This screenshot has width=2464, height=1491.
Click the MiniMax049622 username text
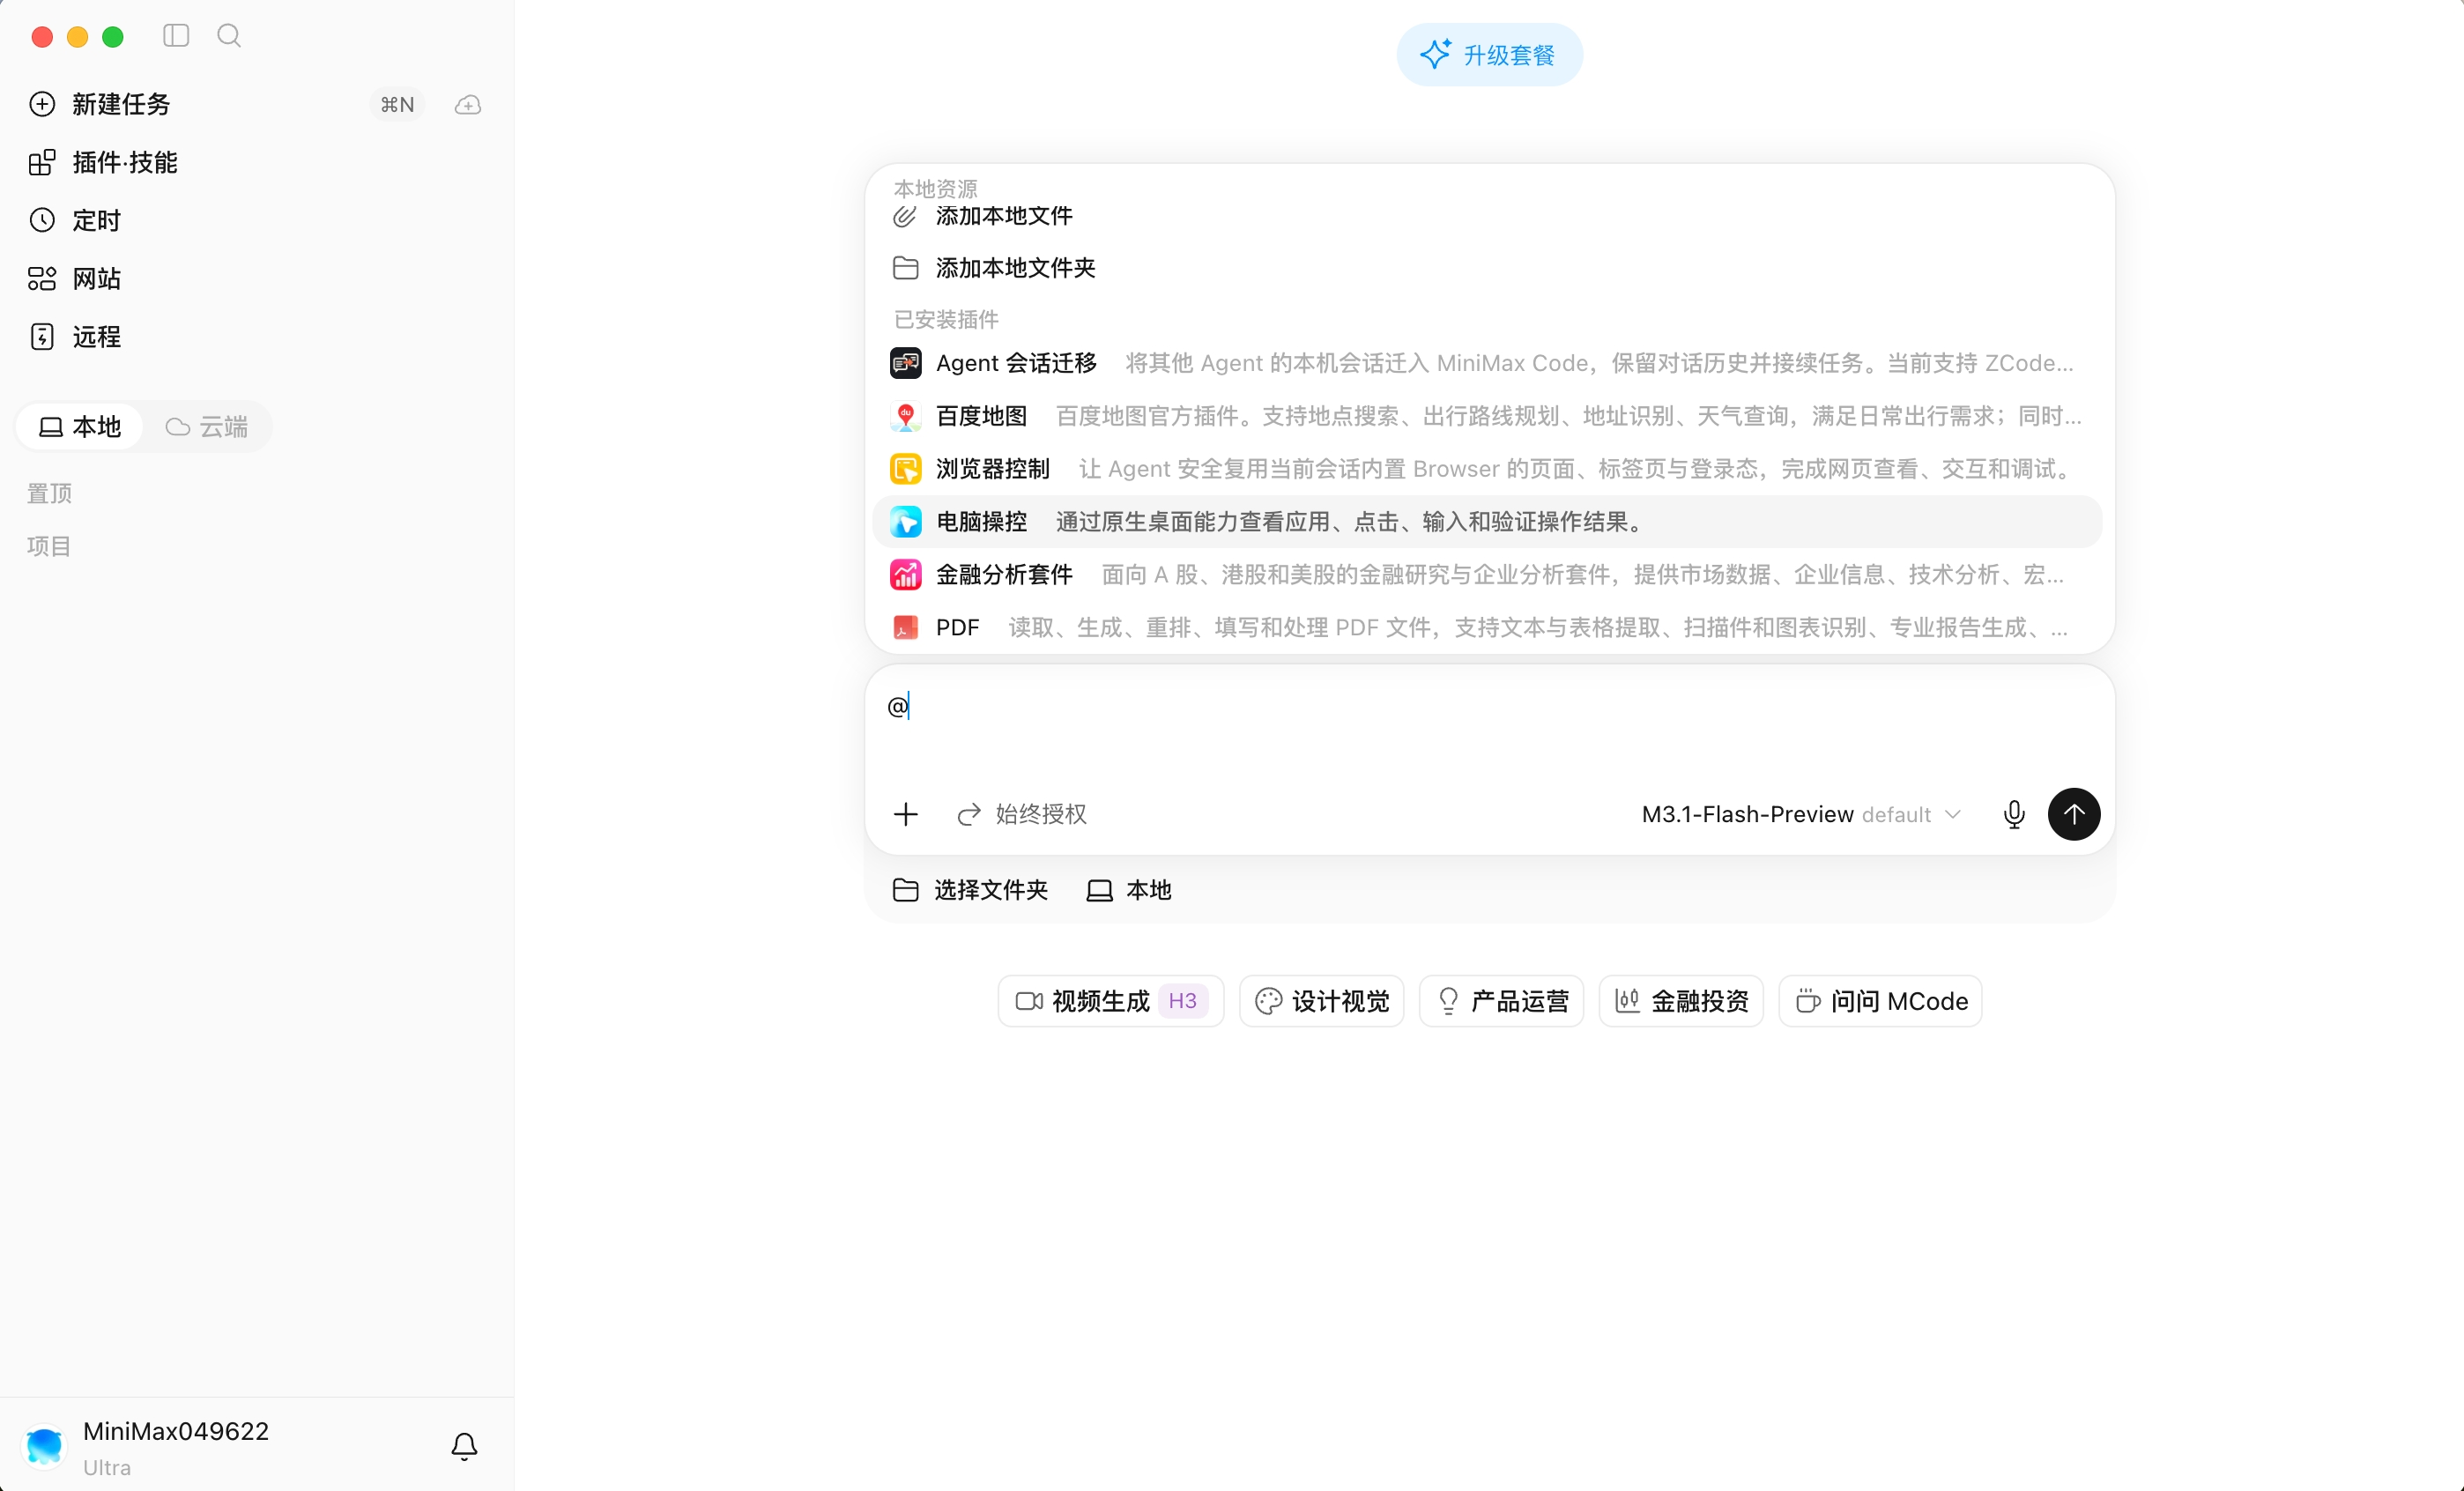pyautogui.click(x=176, y=1431)
